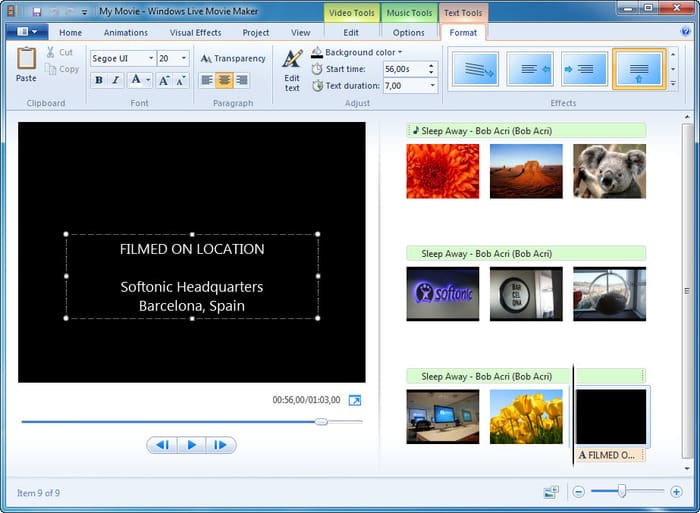The width and height of the screenshot is (700, 513).
Task: Toggle italic text formatting
Action: tap(115, 80)
